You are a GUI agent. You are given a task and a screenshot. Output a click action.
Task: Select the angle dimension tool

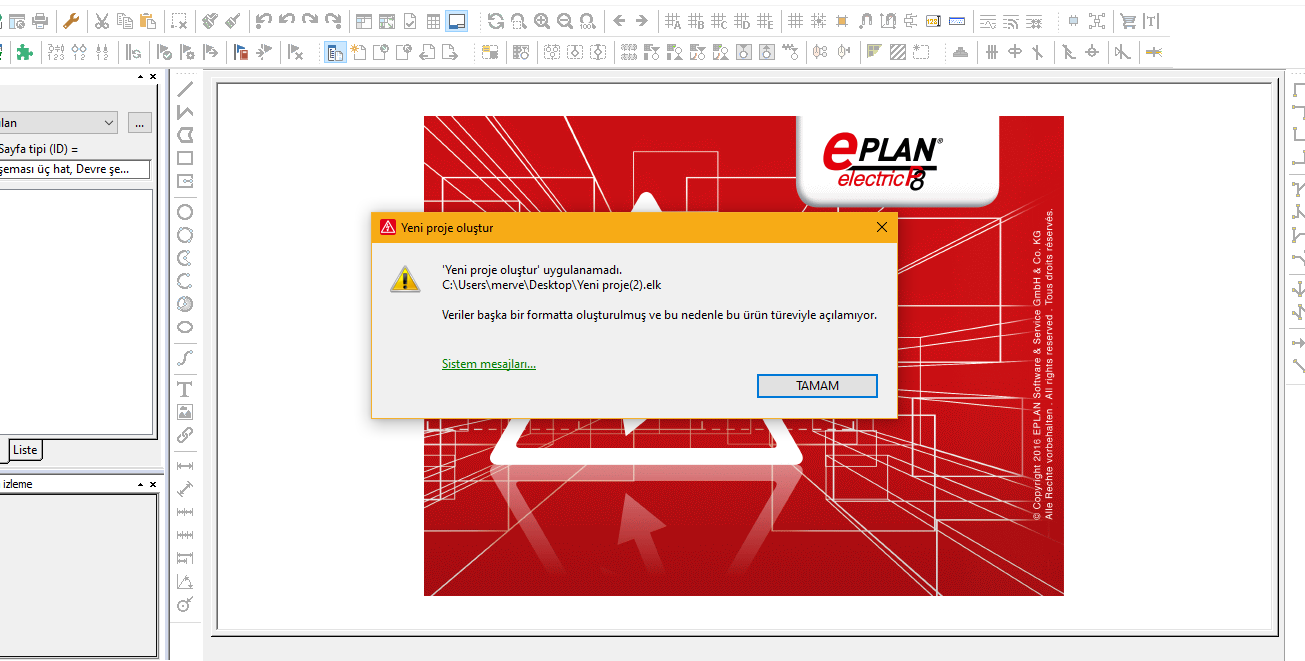tap(185, 581)
